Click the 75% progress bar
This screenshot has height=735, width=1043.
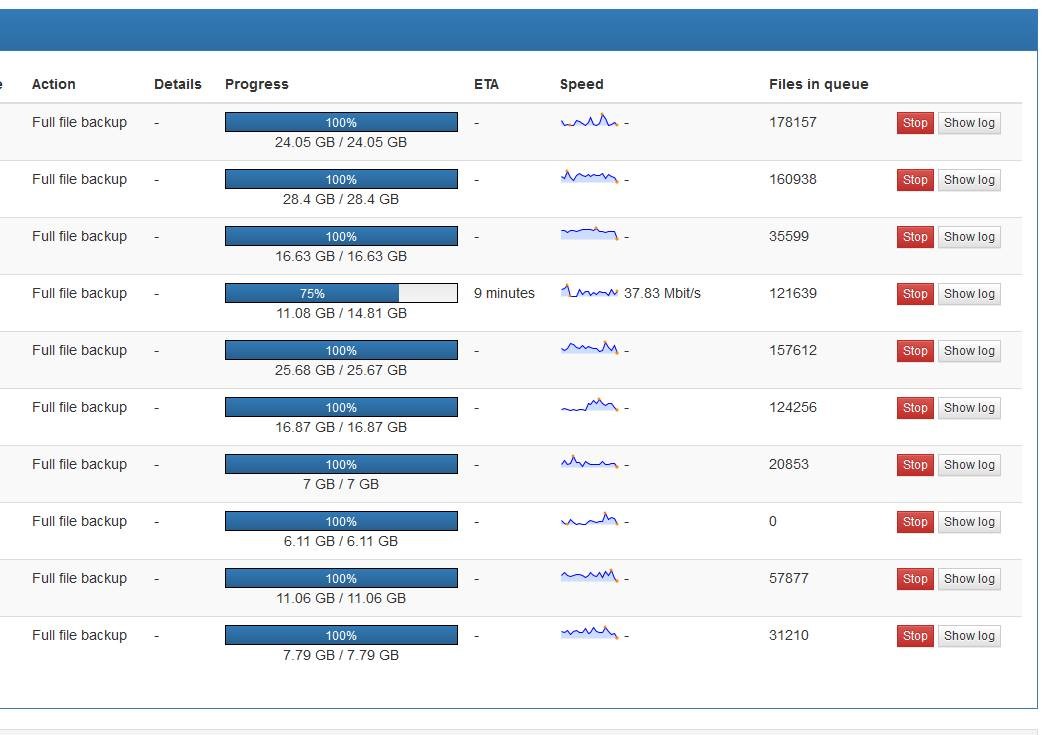click(341, 293)
